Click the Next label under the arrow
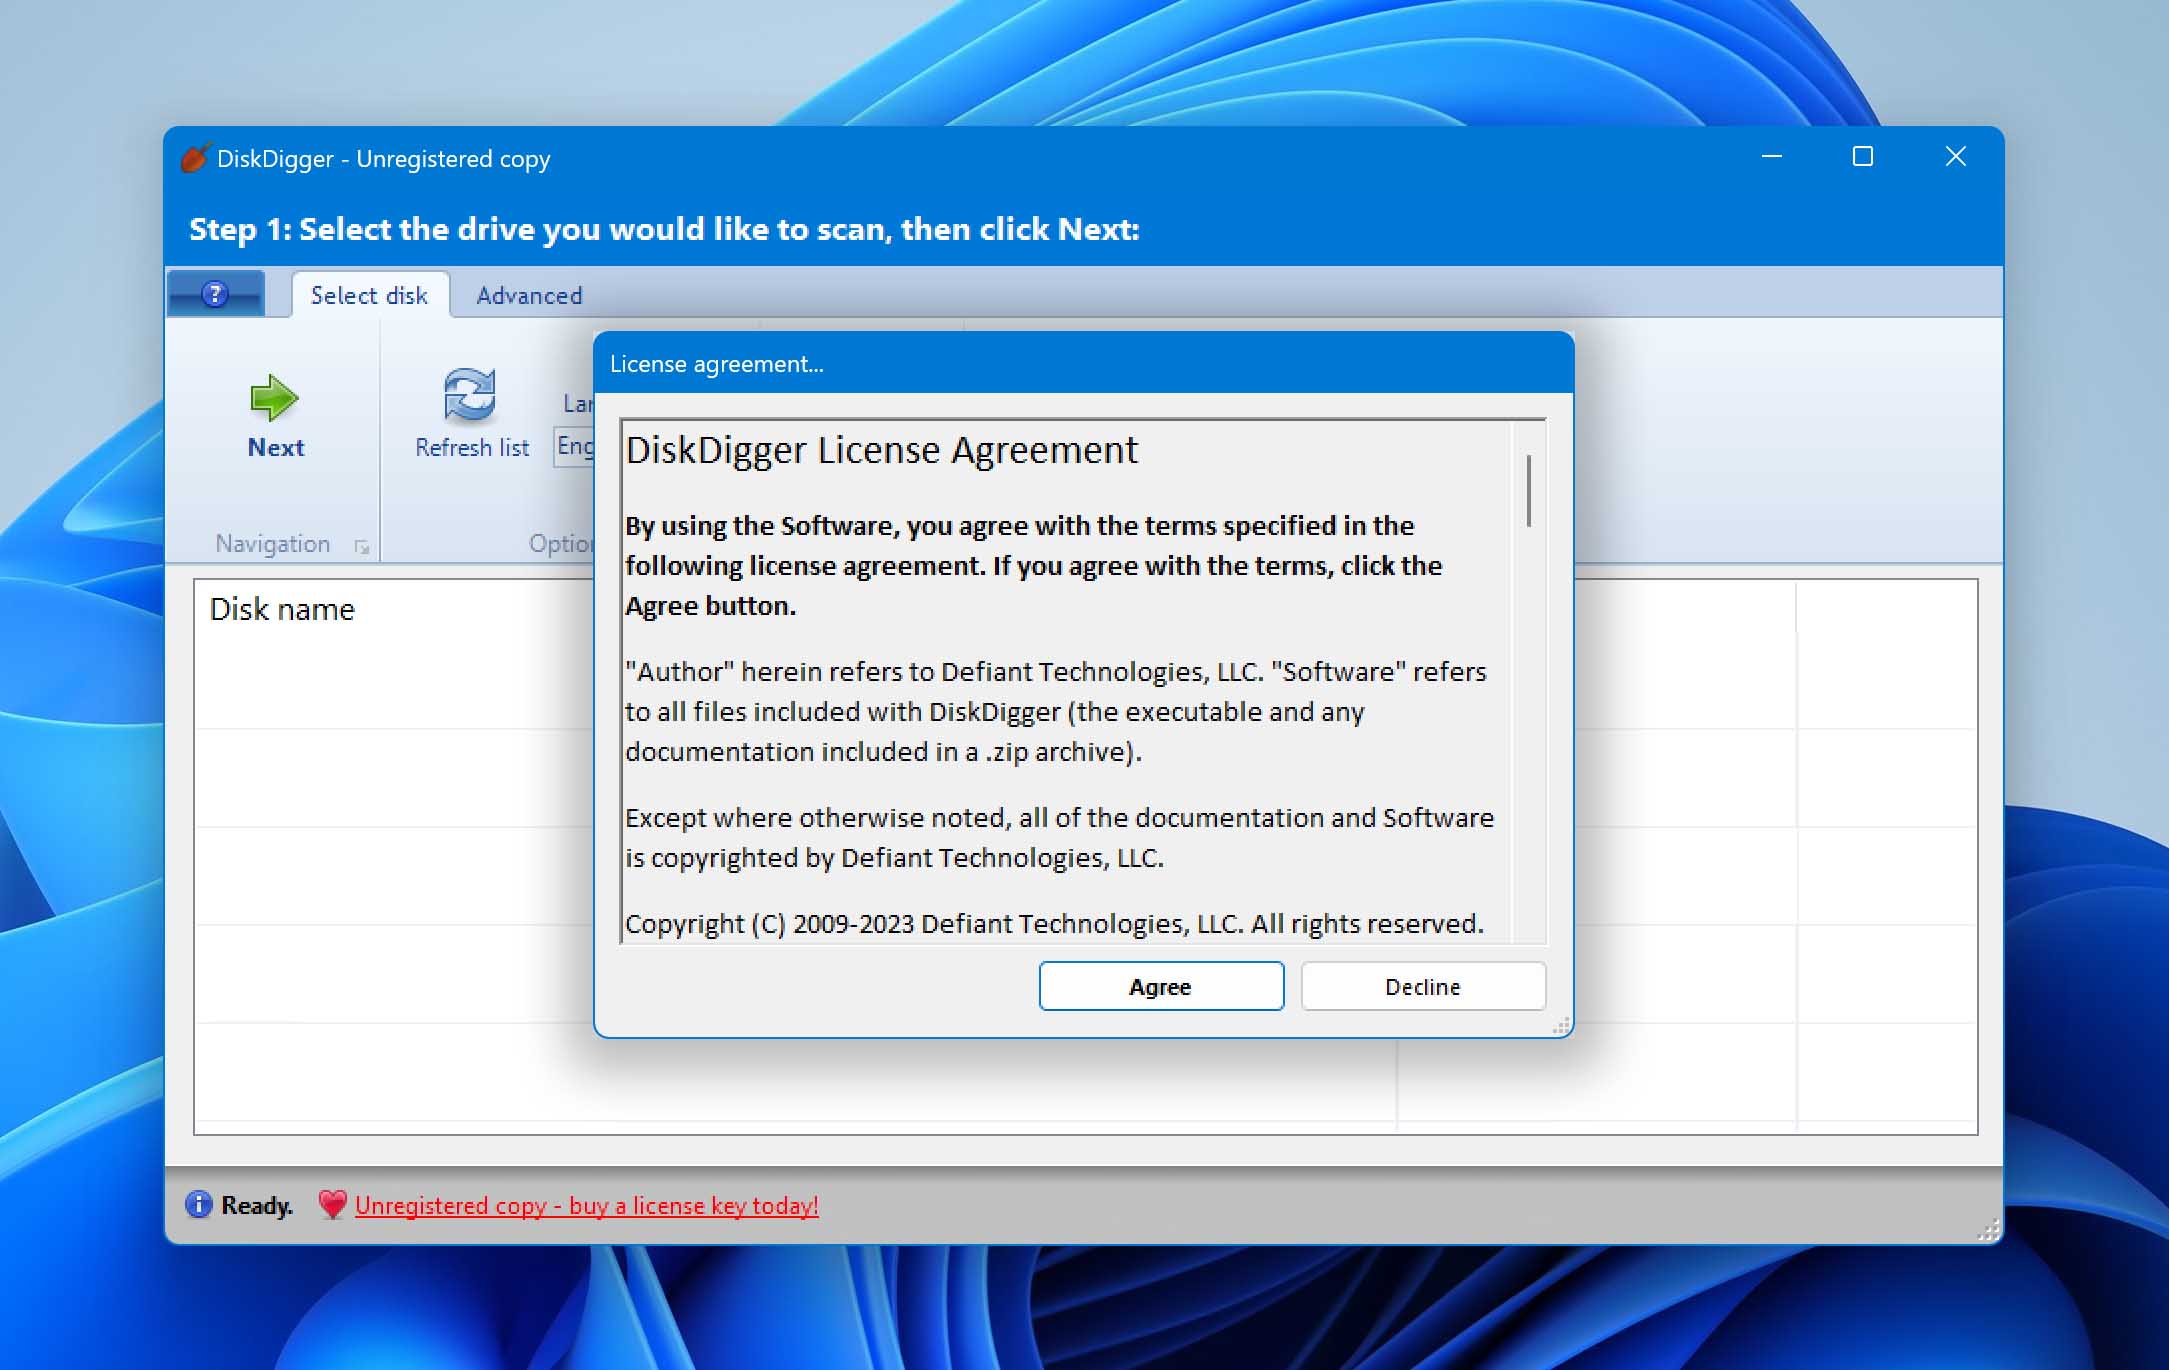This screenshot has width=2169, height=1370. 276,447
